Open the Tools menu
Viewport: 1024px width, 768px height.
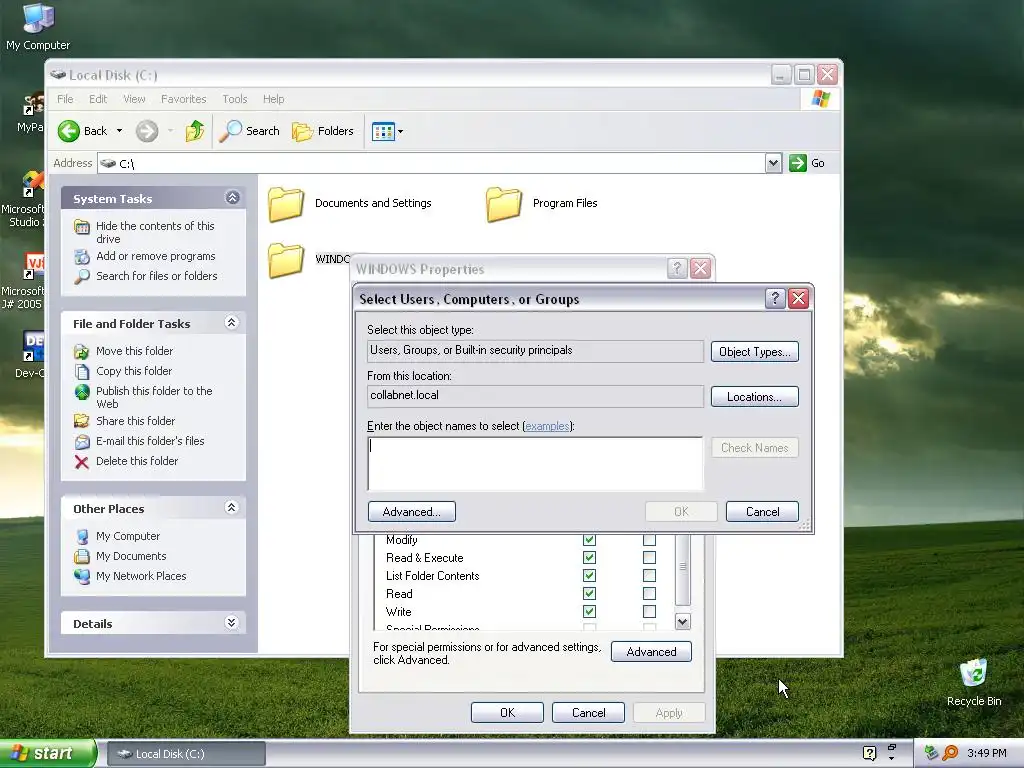(x=234, y=99)
